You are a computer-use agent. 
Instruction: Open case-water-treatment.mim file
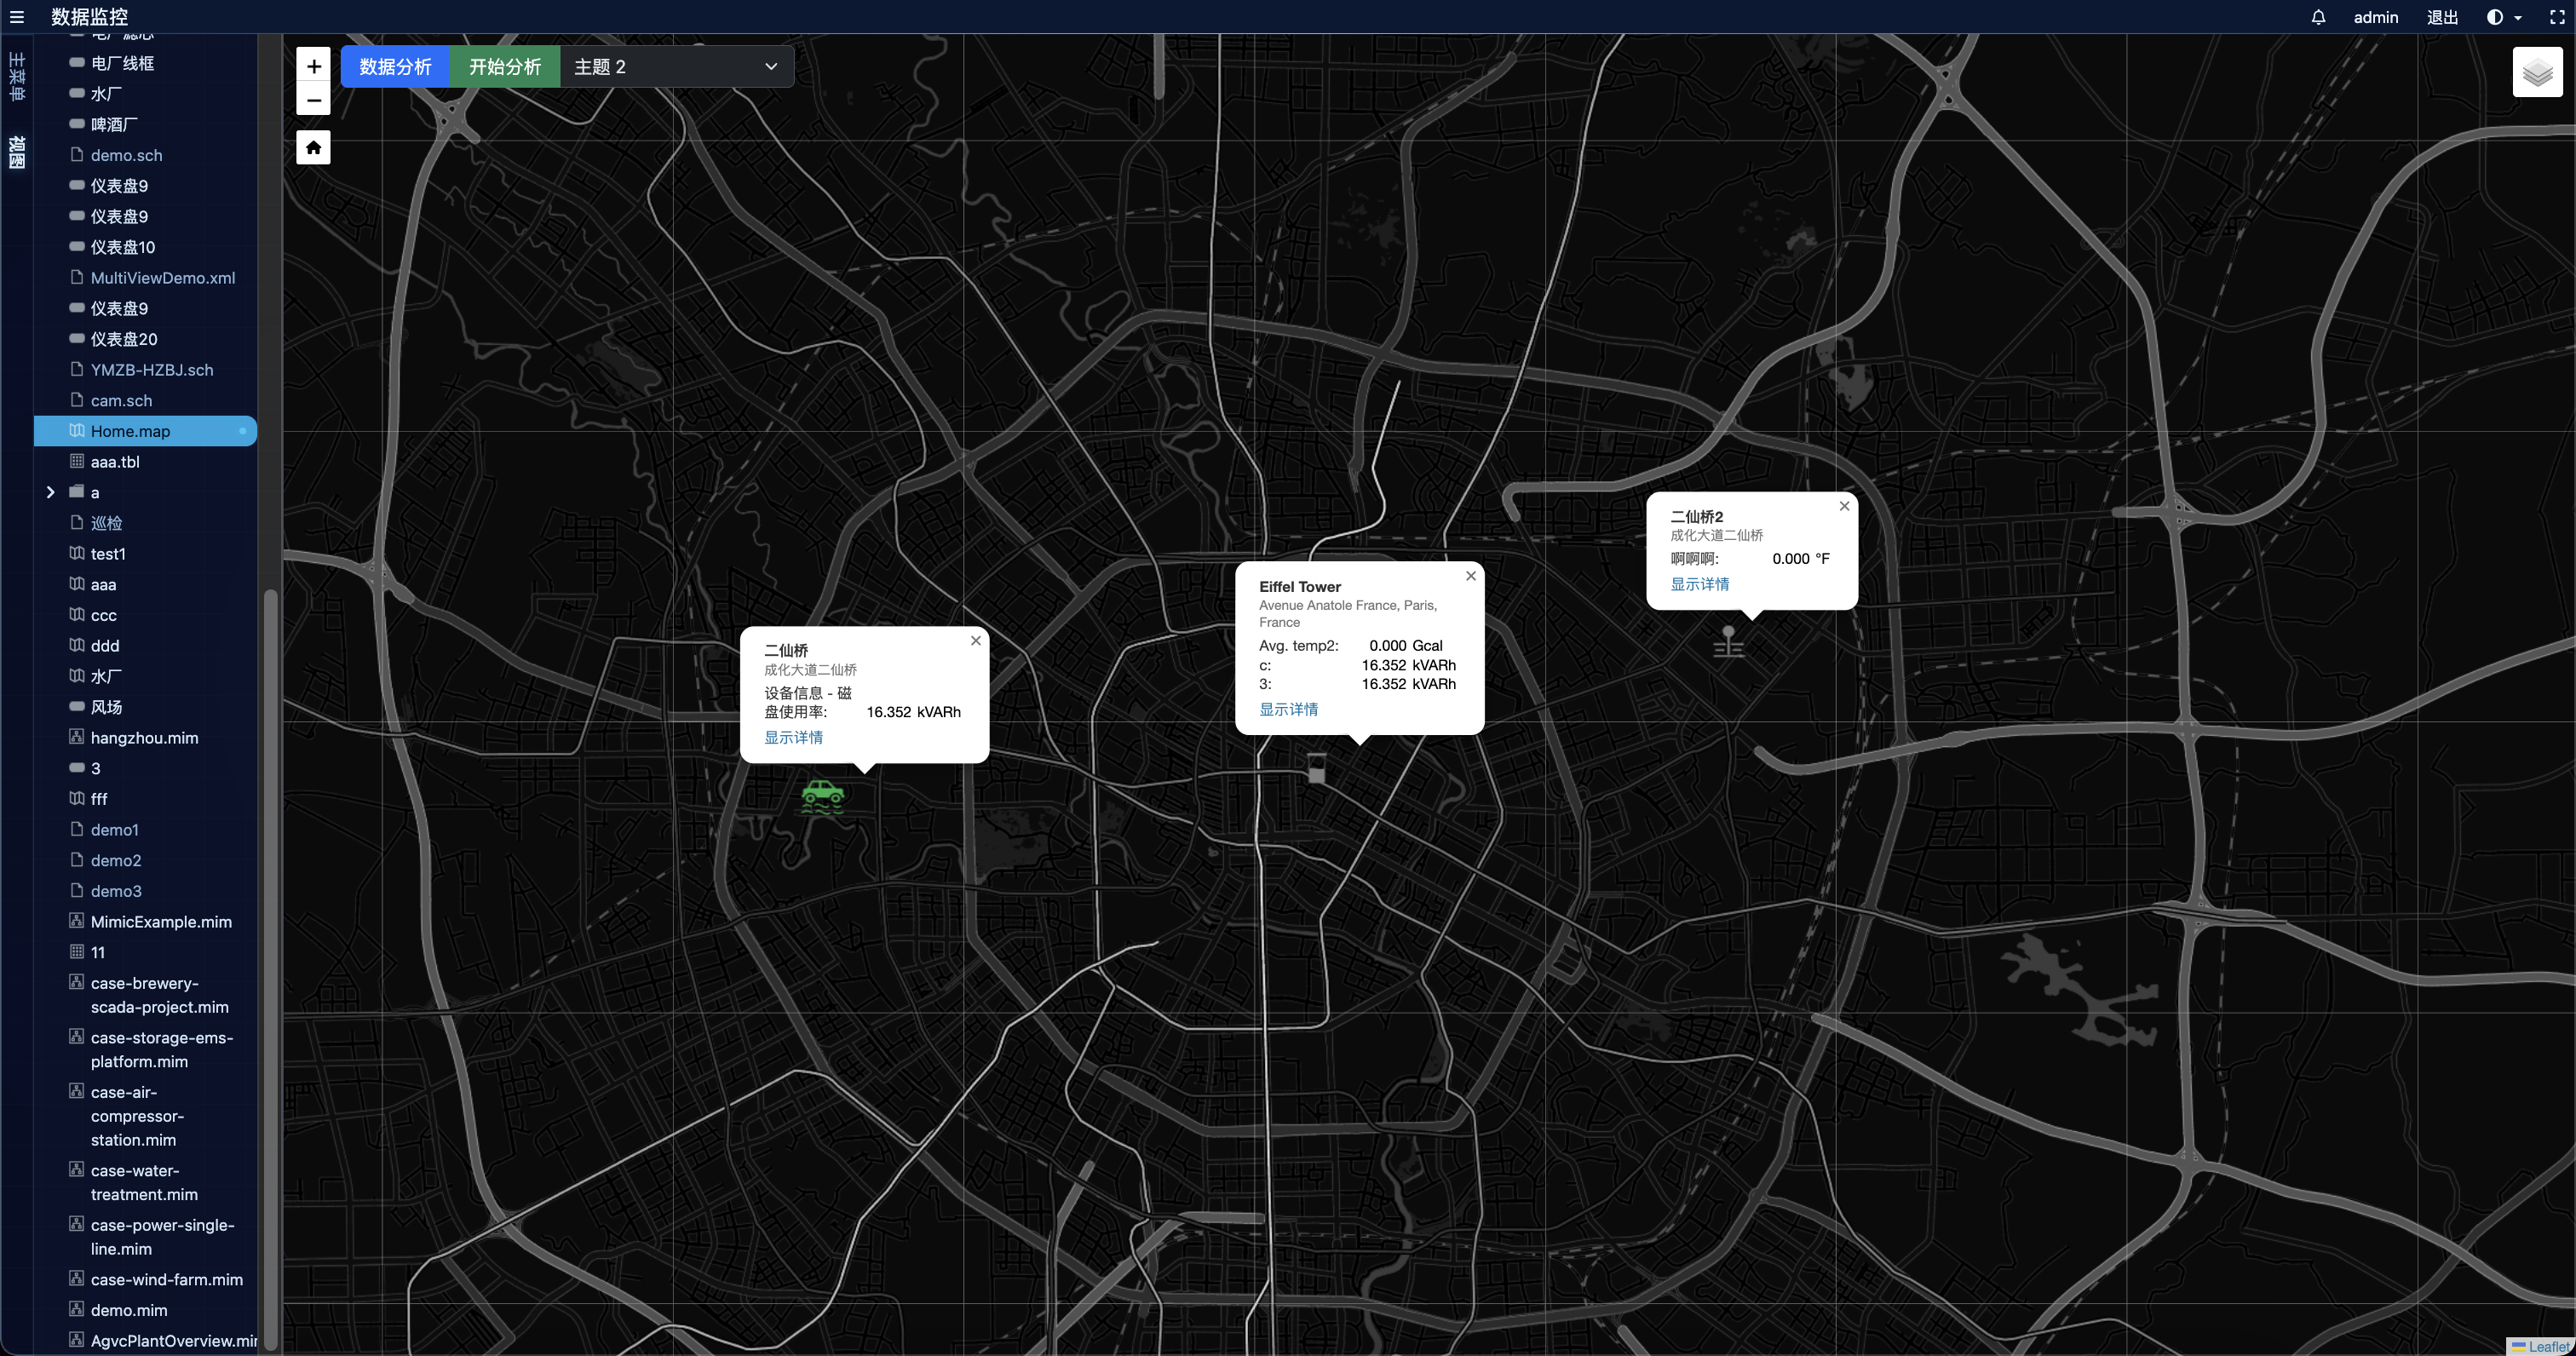[x=145, y=1182]
